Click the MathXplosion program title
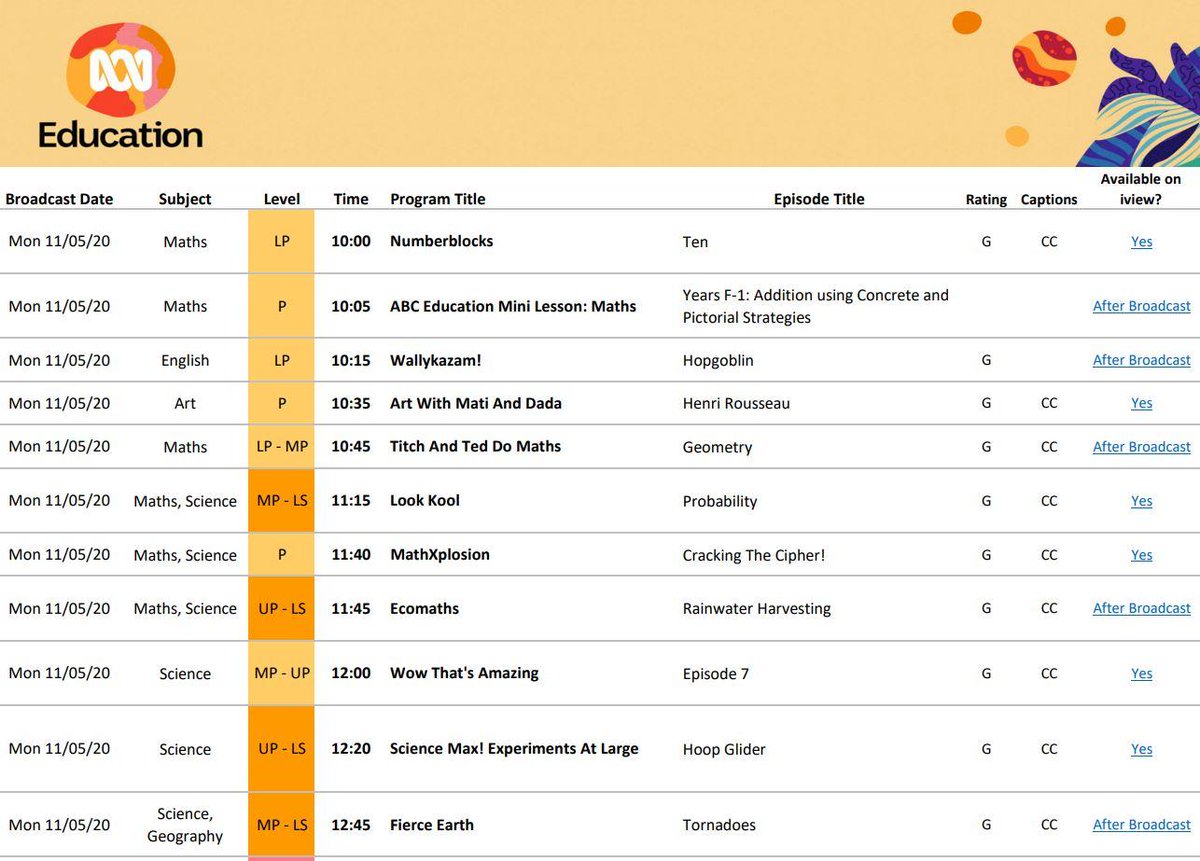Viewport: 1200px width, 861px height. pos(440,555)
